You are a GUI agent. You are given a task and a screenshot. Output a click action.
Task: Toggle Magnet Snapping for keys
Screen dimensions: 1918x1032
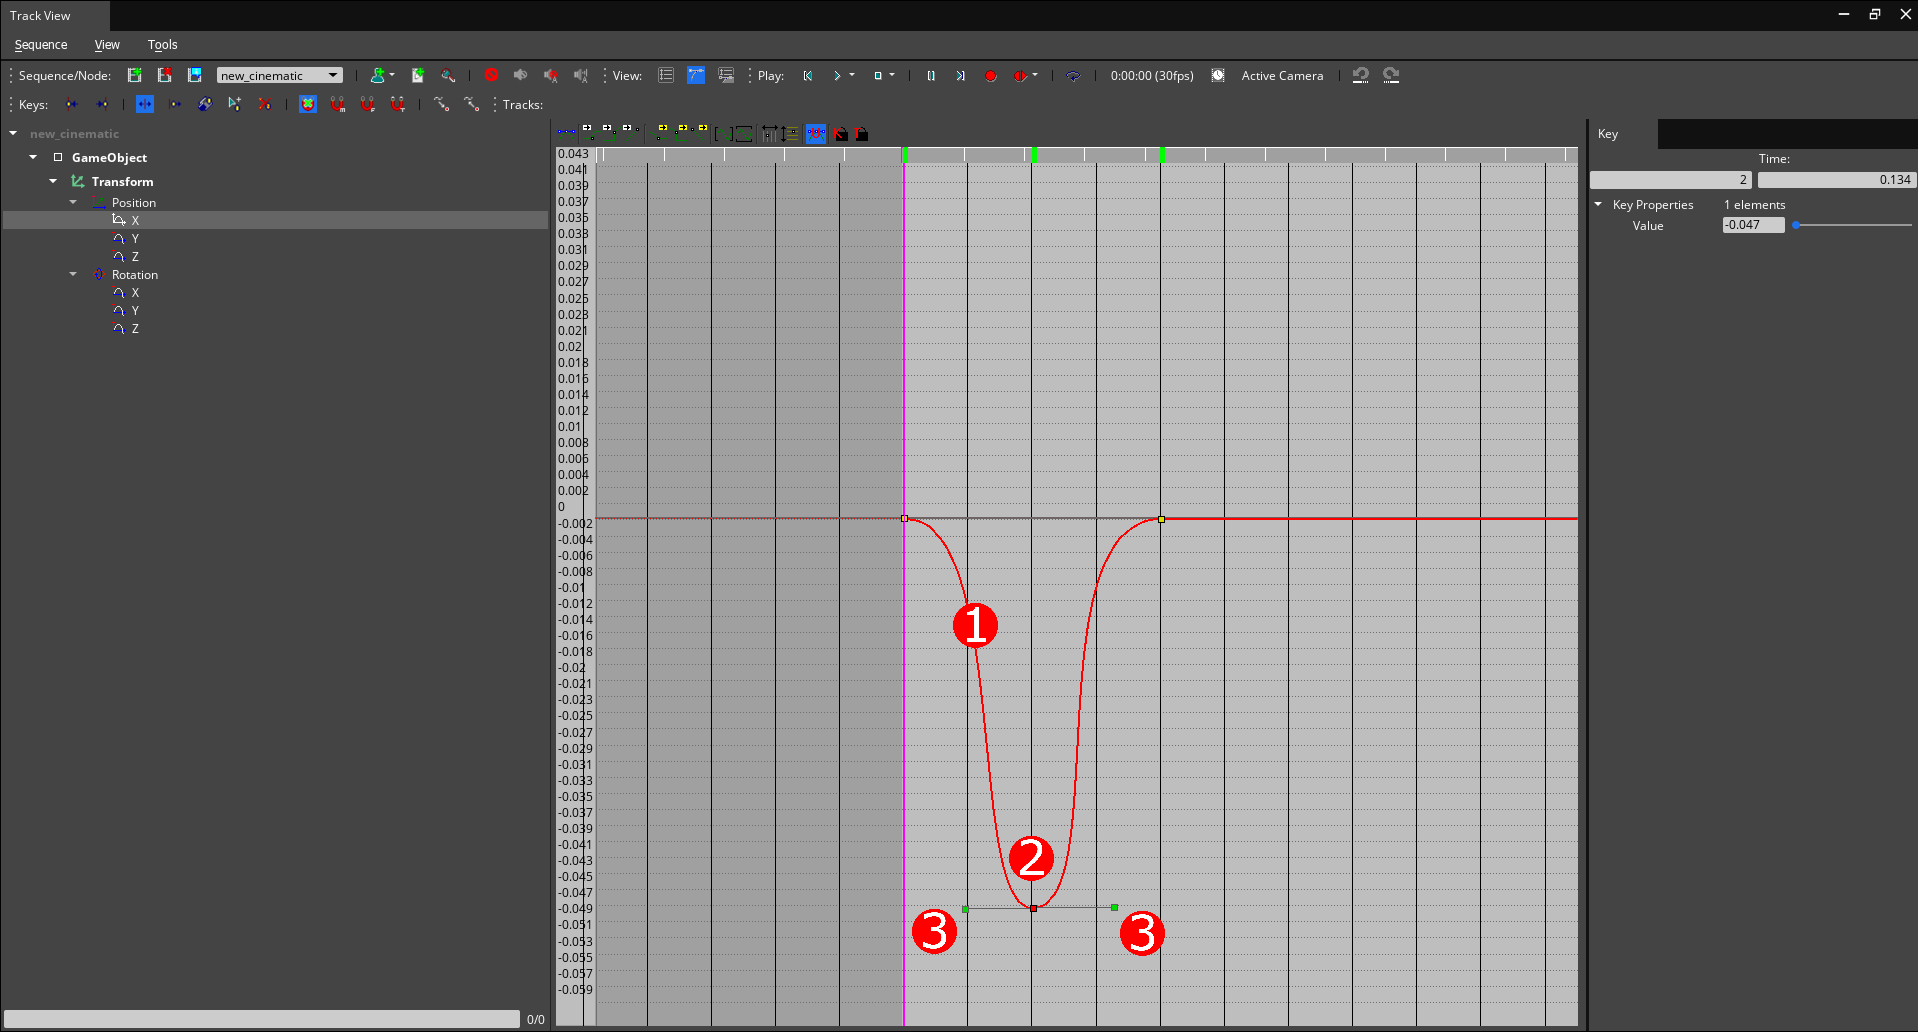tap(338, 104)
